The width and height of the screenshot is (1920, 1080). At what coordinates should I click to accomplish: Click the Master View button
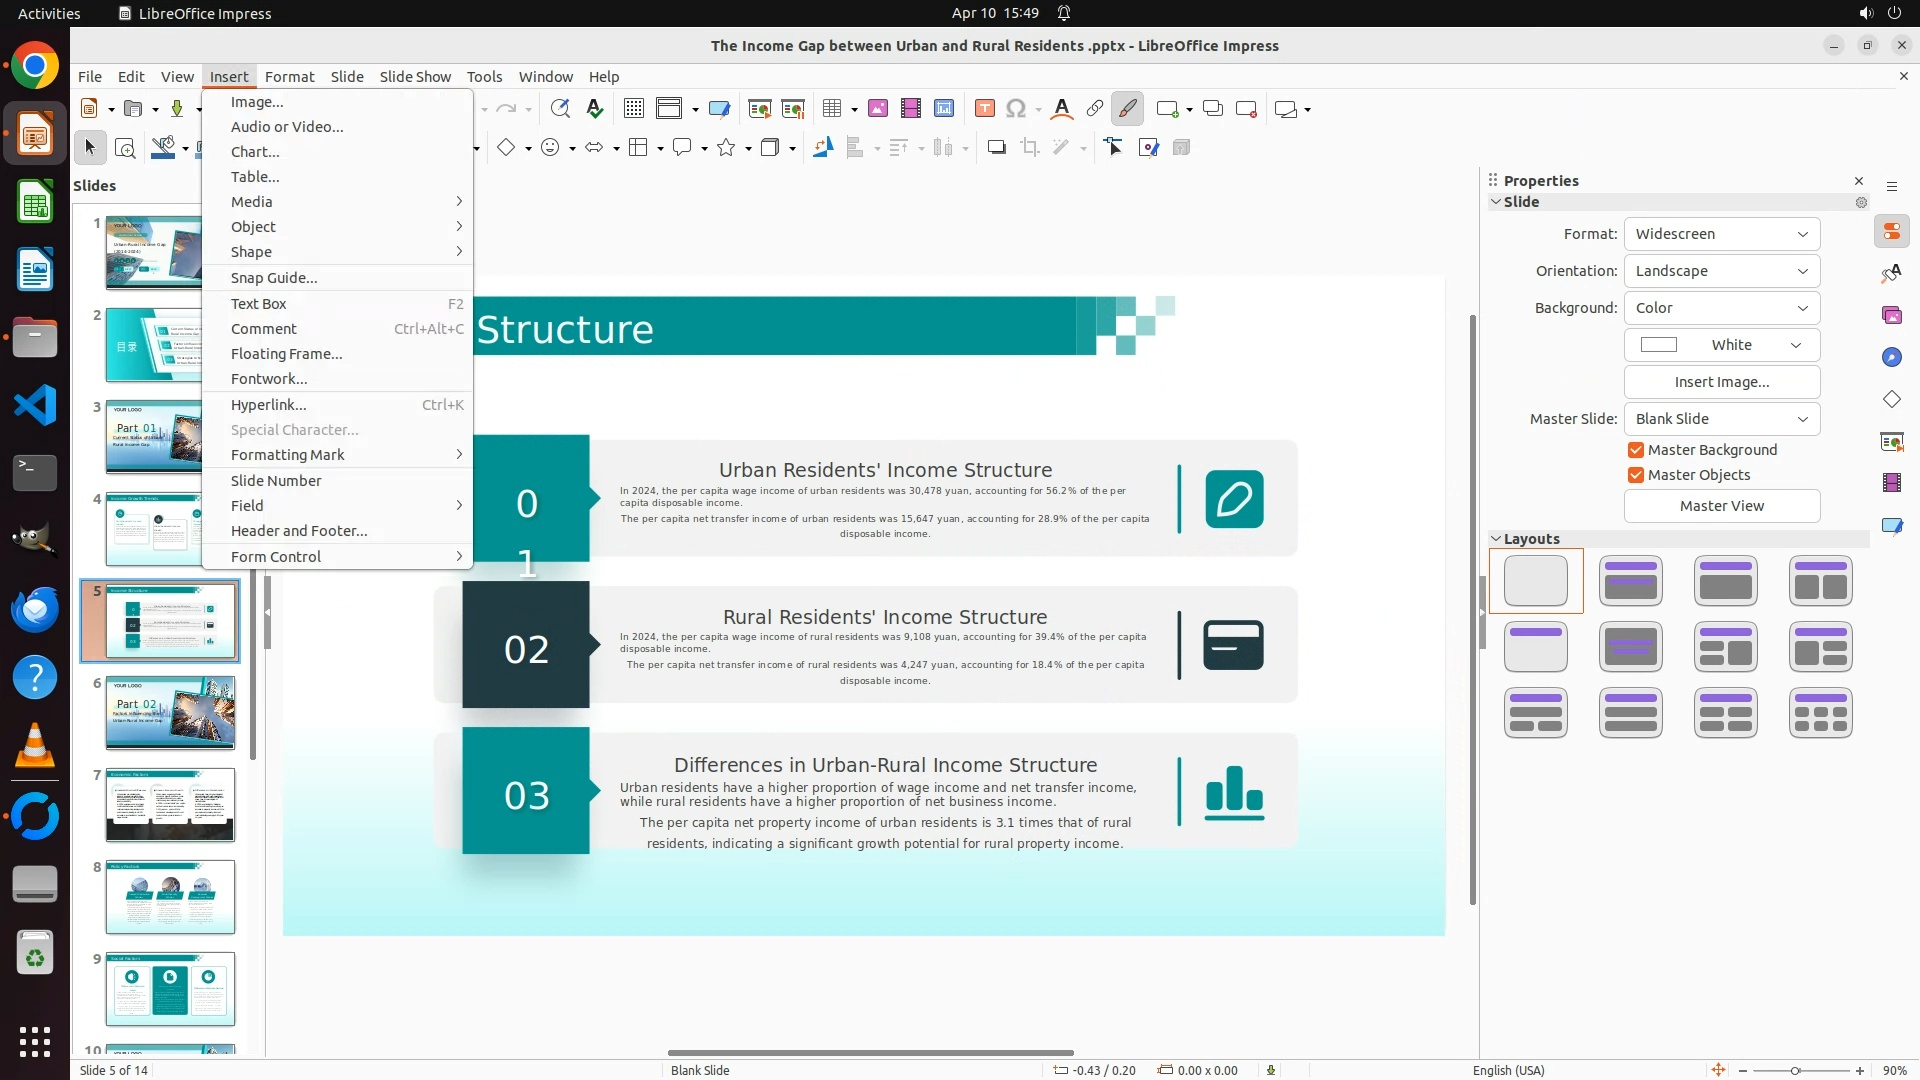1721,506
